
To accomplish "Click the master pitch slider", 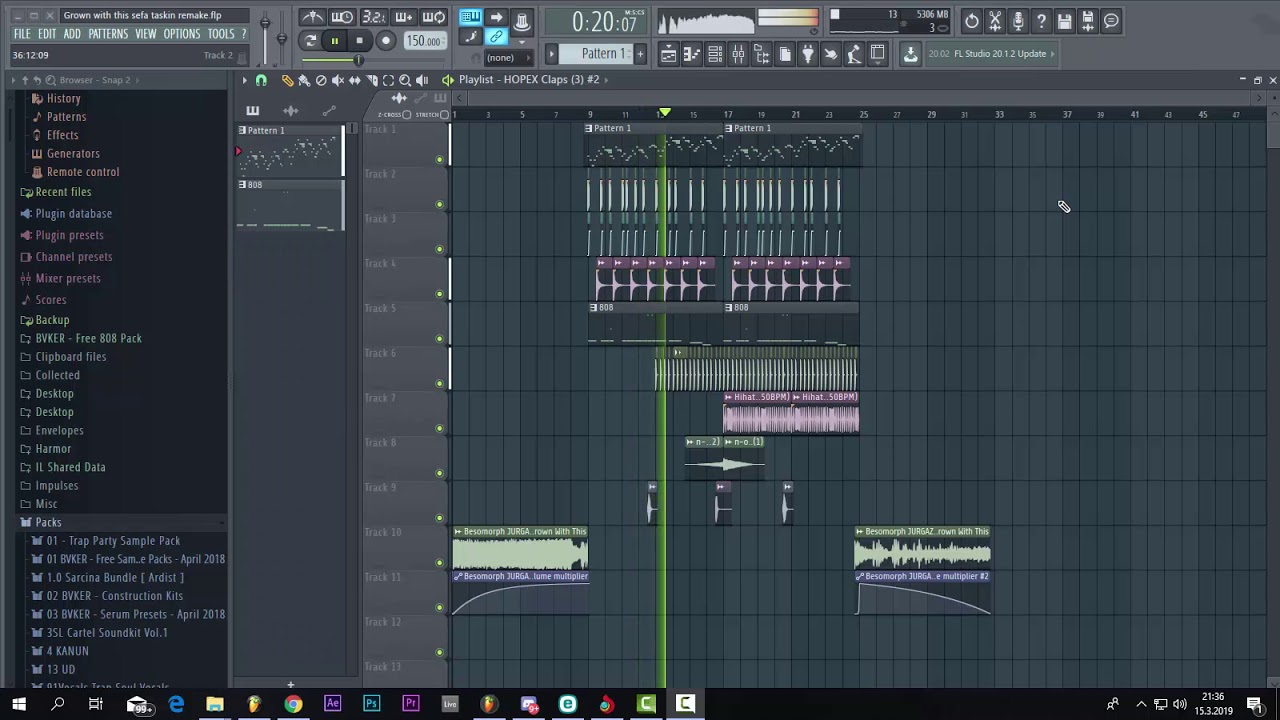I will pos(282,38).
